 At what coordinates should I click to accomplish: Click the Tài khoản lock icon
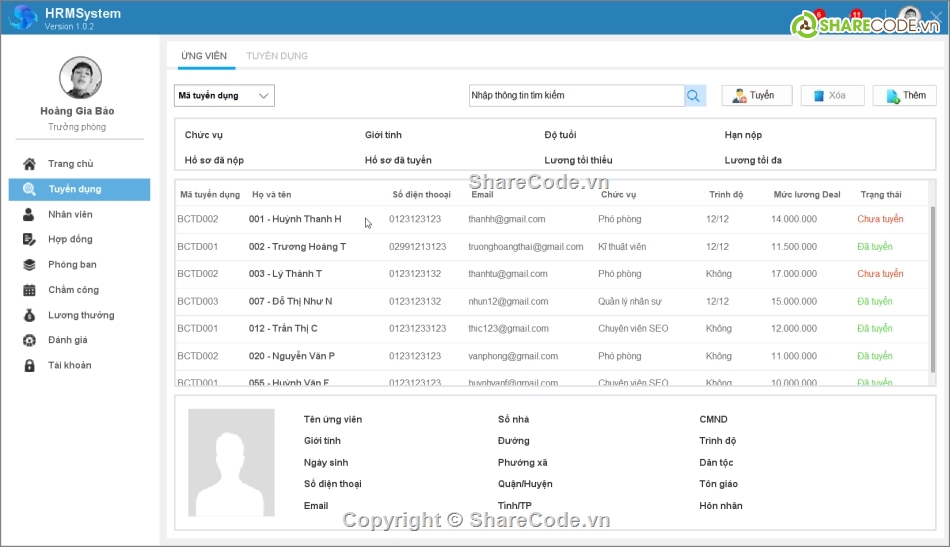coord(29,365)
